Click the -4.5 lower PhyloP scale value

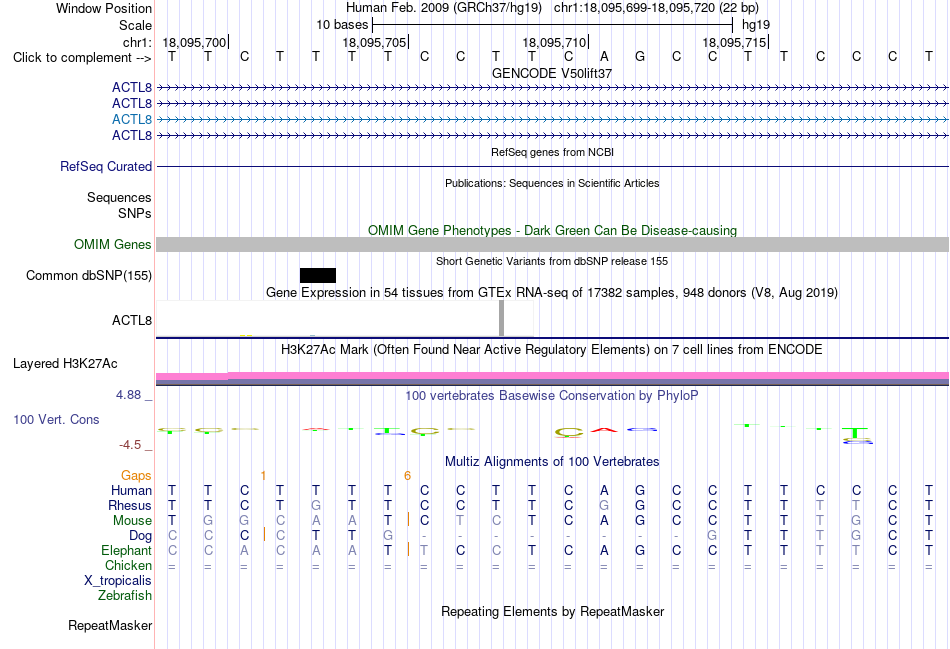click(130, 445)
